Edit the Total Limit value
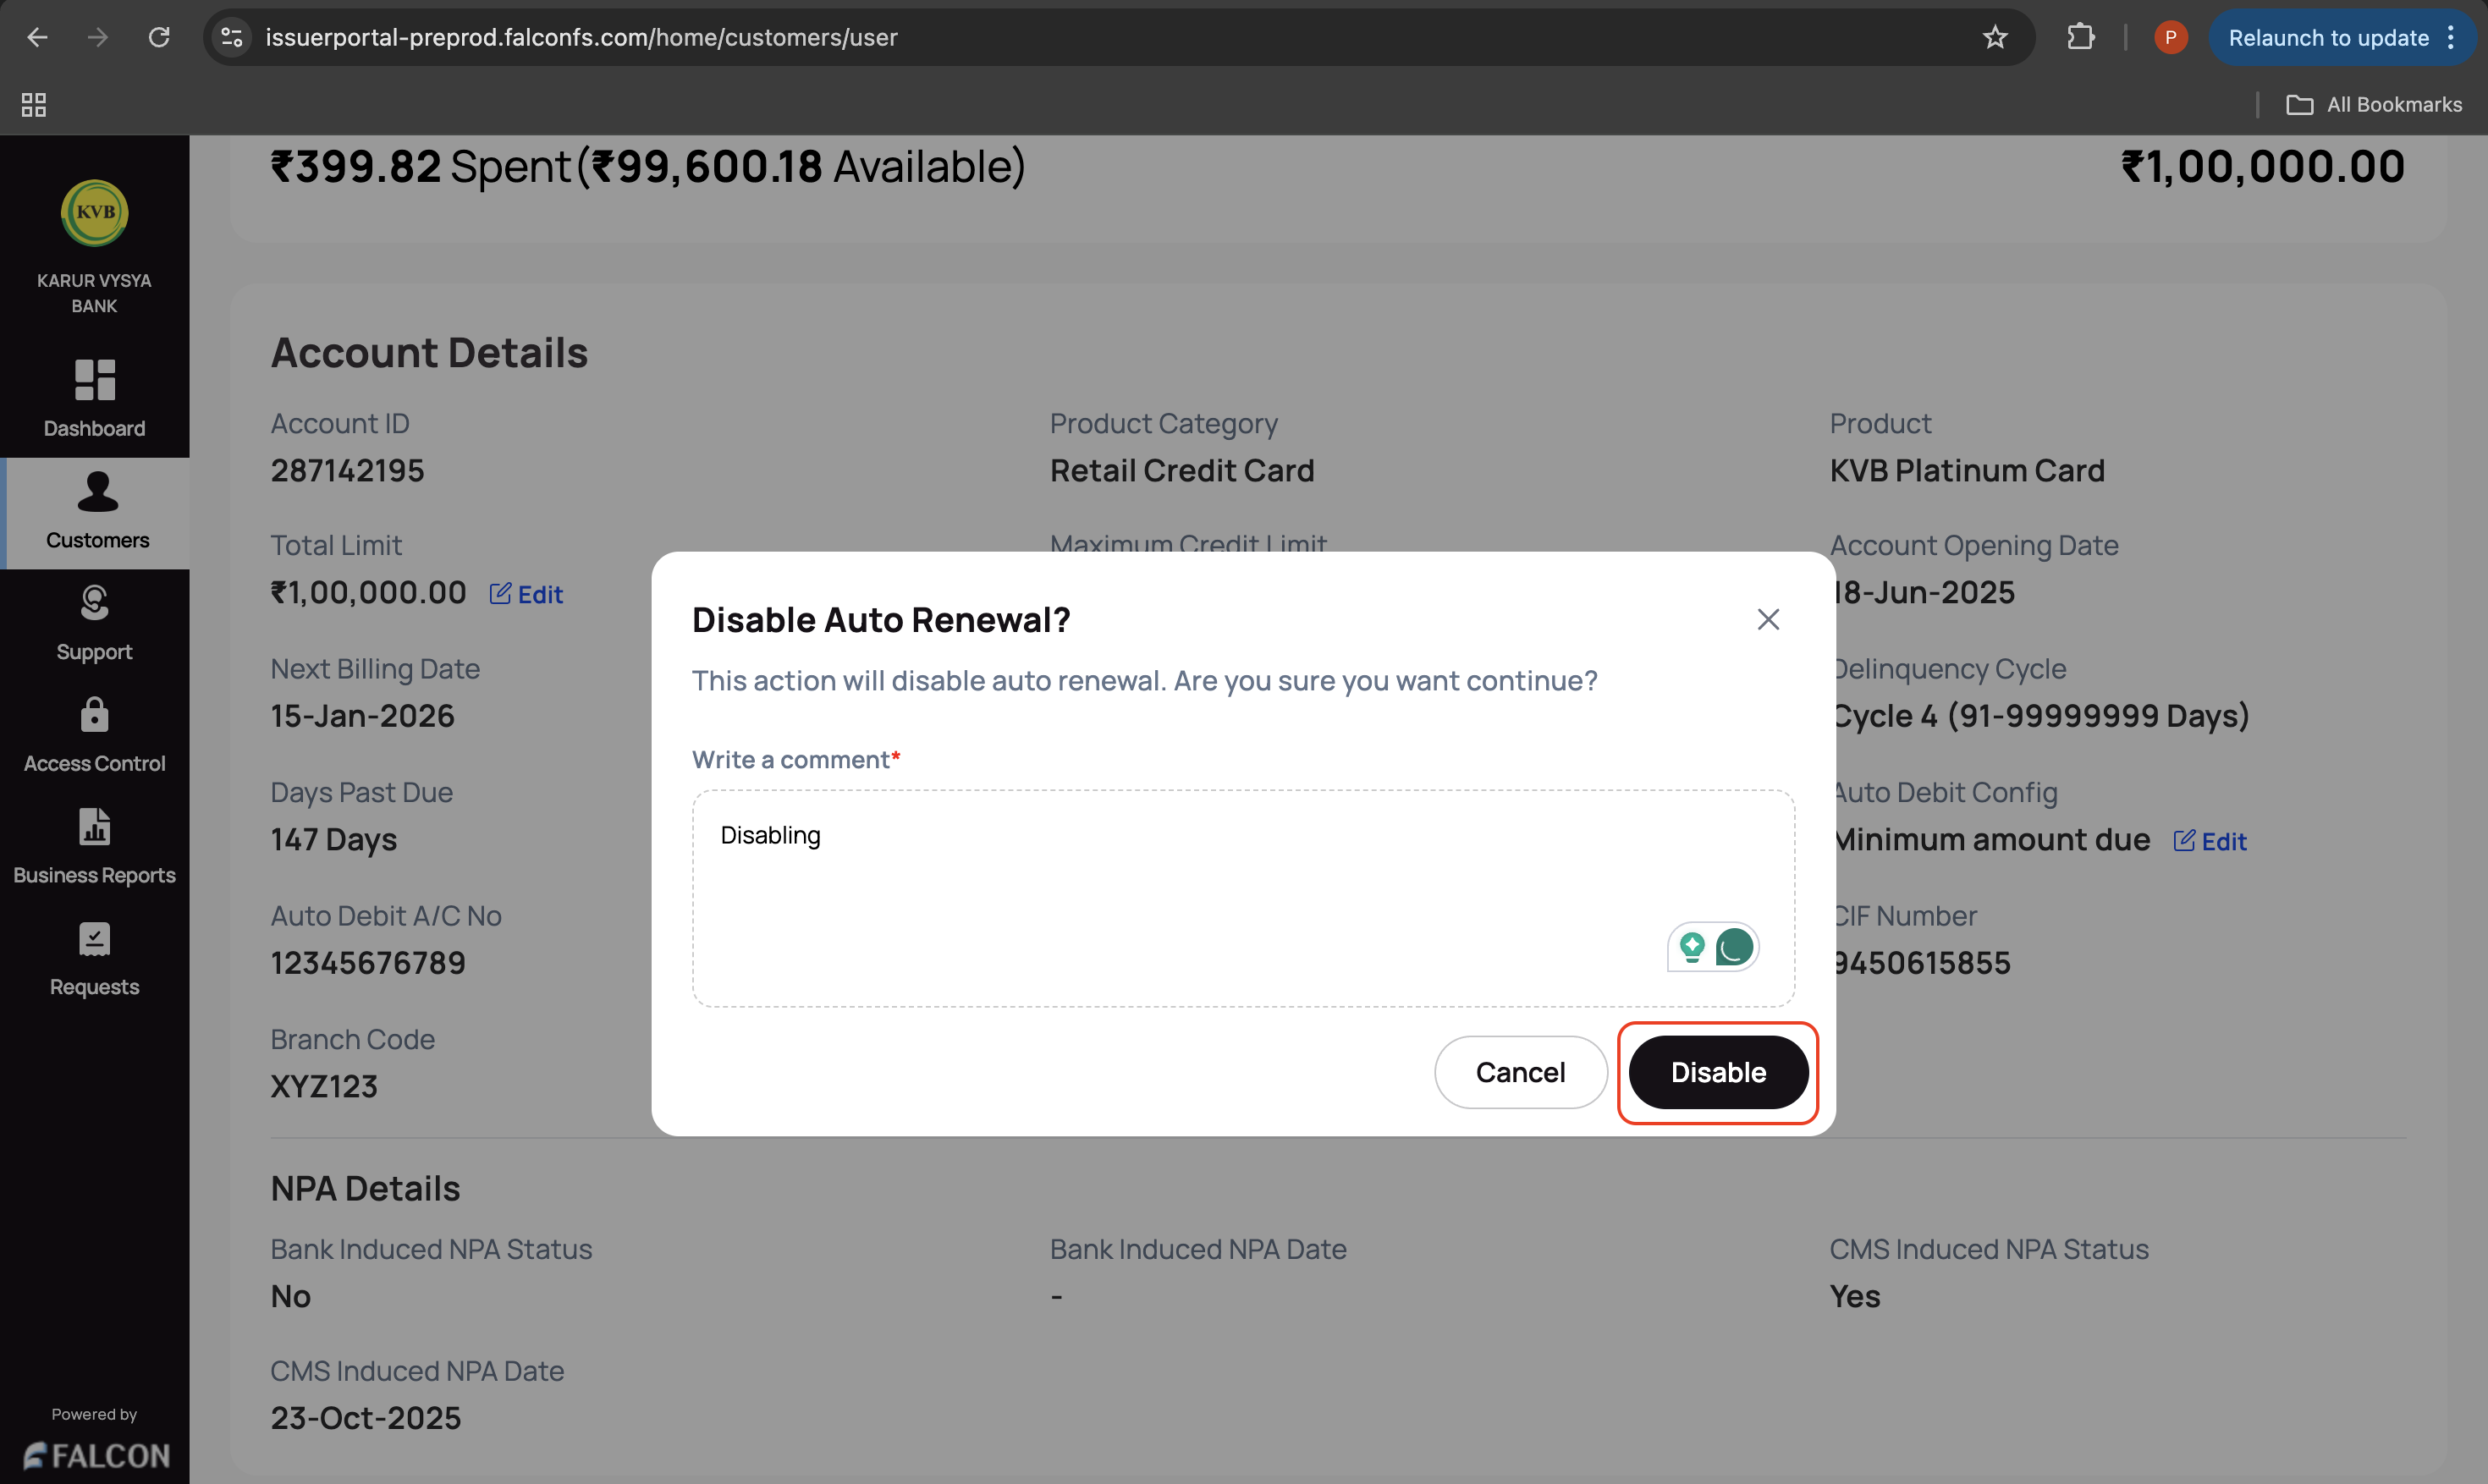The image size is (2488, 1484). point(526,594)
